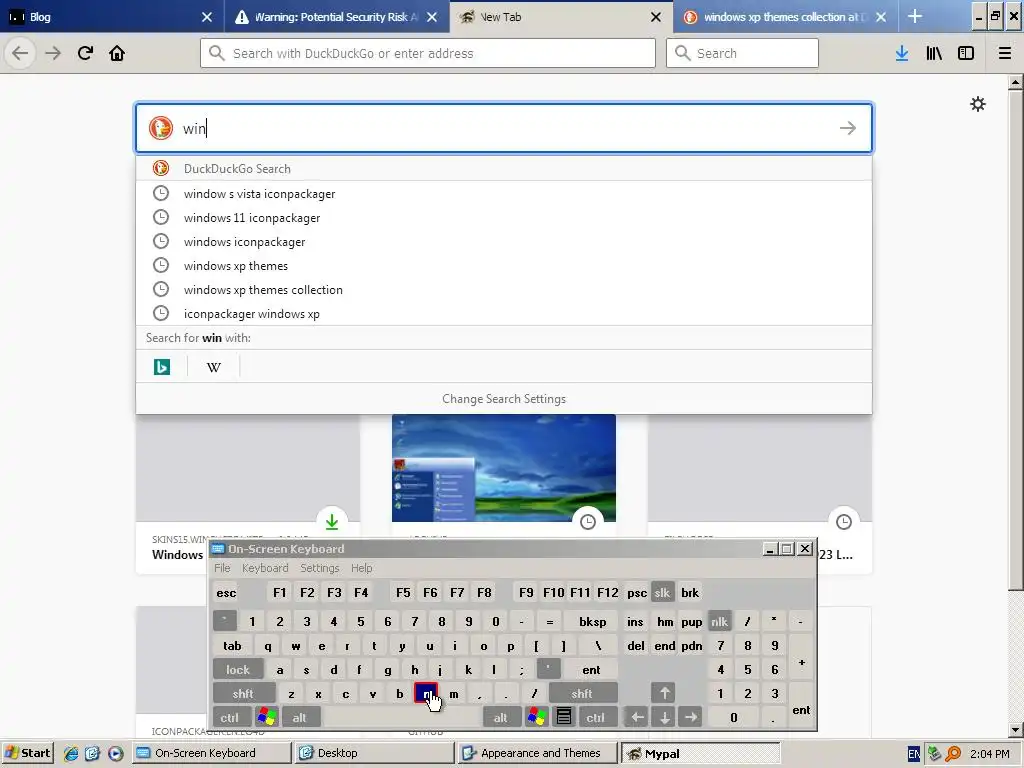Search with Wikipedia engine icon

point(214,367)
